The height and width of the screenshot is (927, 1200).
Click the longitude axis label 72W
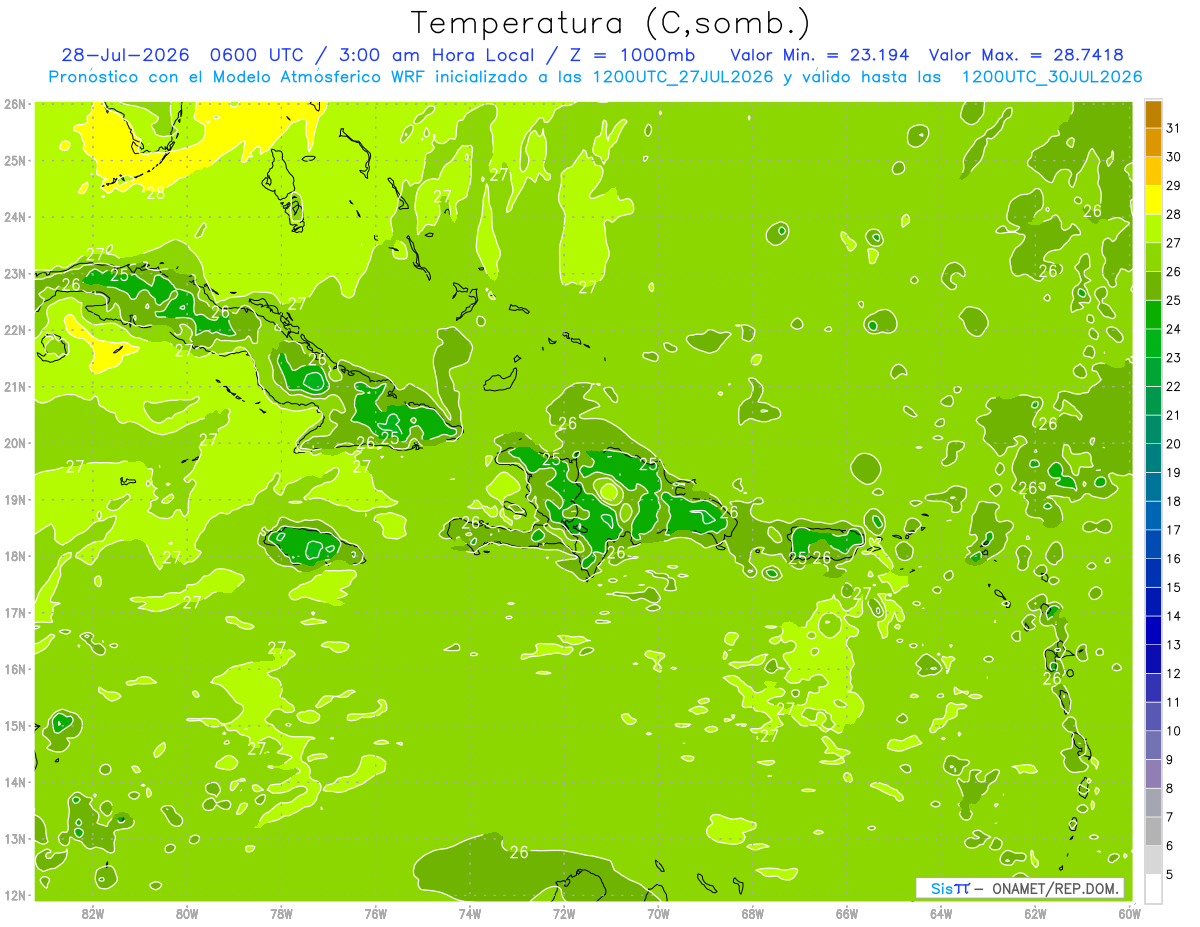pos(564,913)
